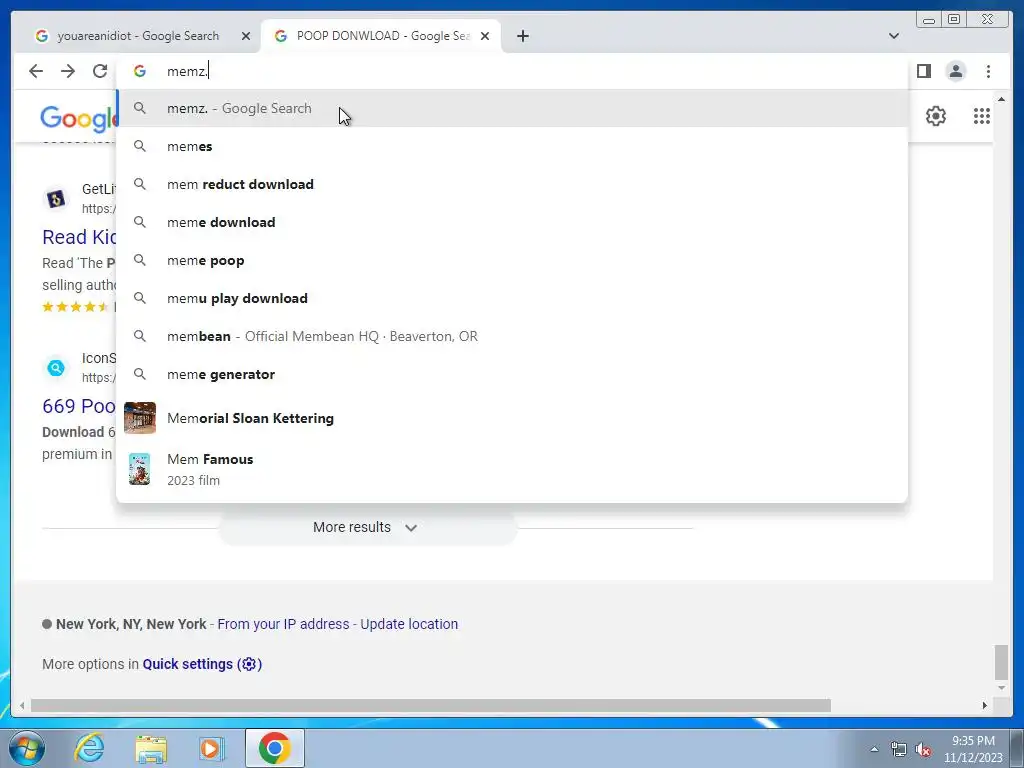Click the 'Update location' link
This screenshot has width=1024, height=768.
(409, 624)
